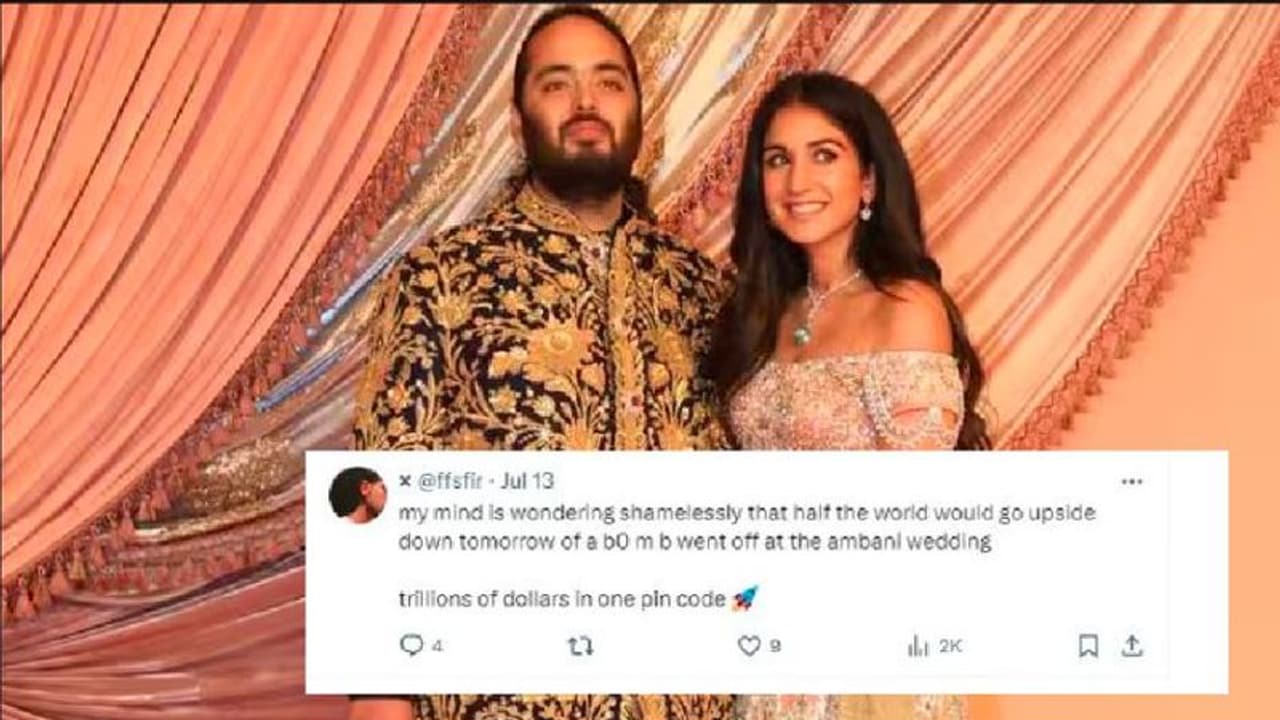Click the retweet arrows icon
This screenshot has height=720, width=1280.
click(x=580, y=646)
